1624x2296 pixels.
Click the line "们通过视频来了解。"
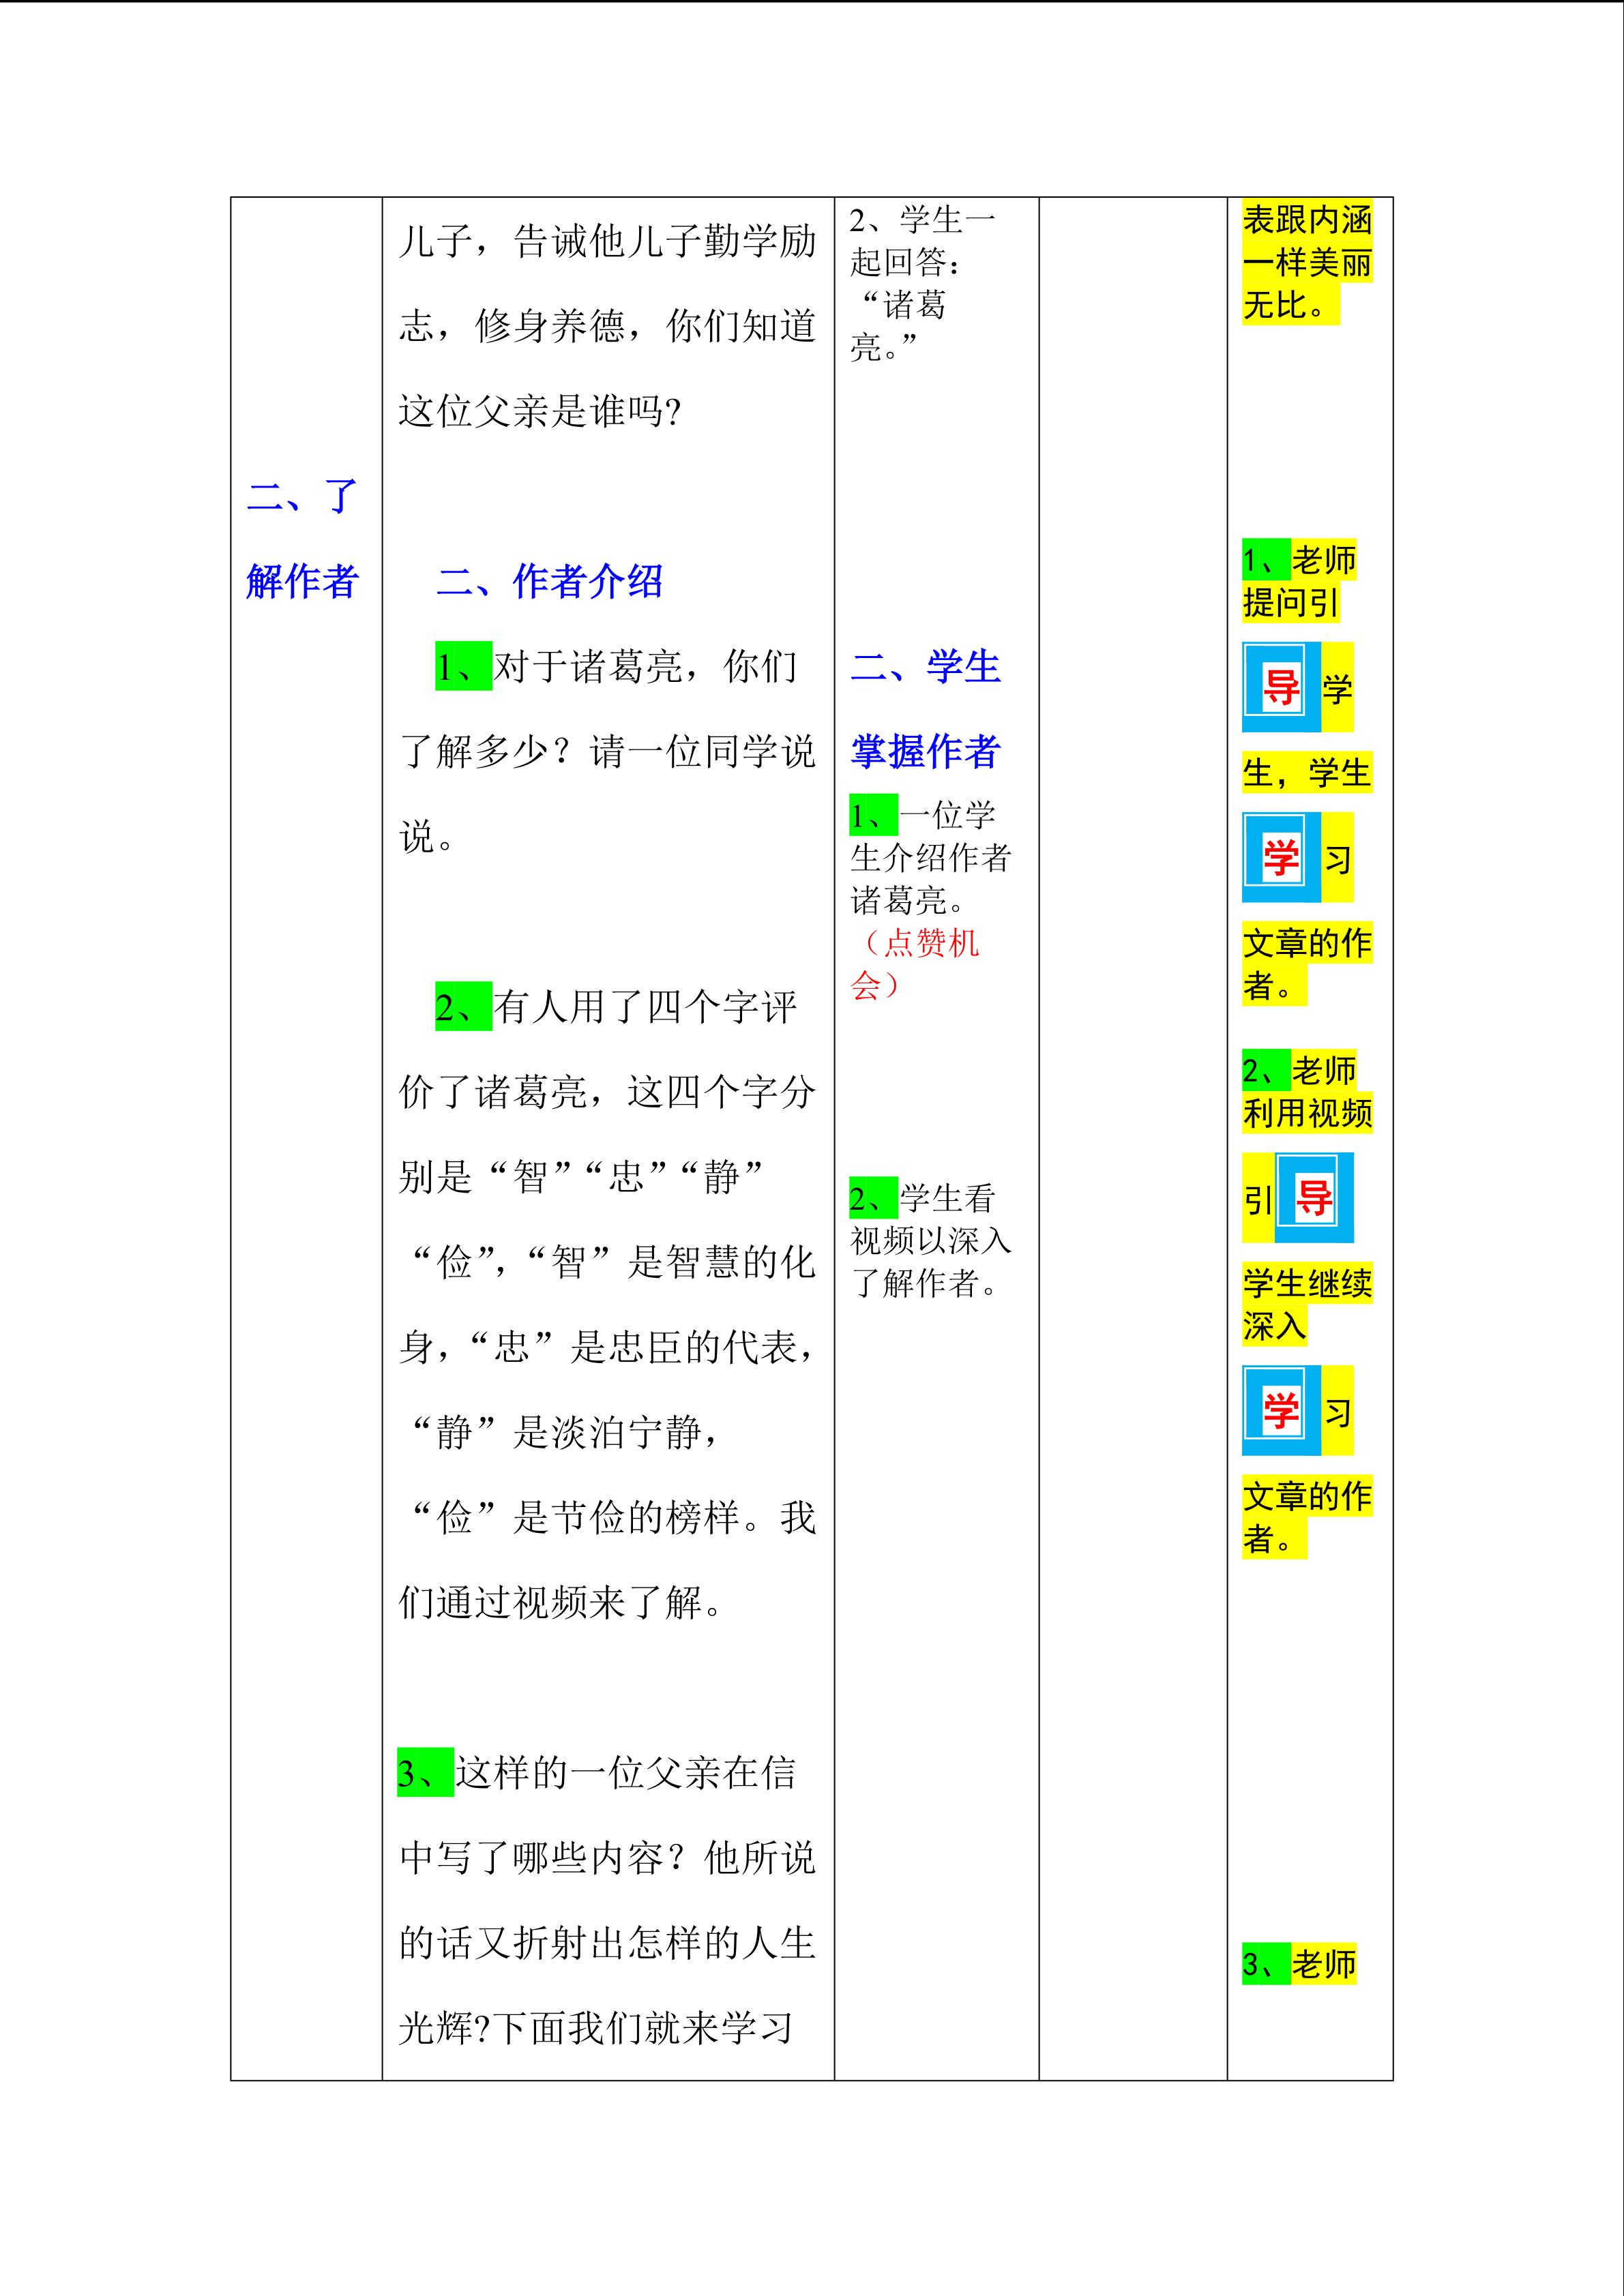coord(560,1602)
